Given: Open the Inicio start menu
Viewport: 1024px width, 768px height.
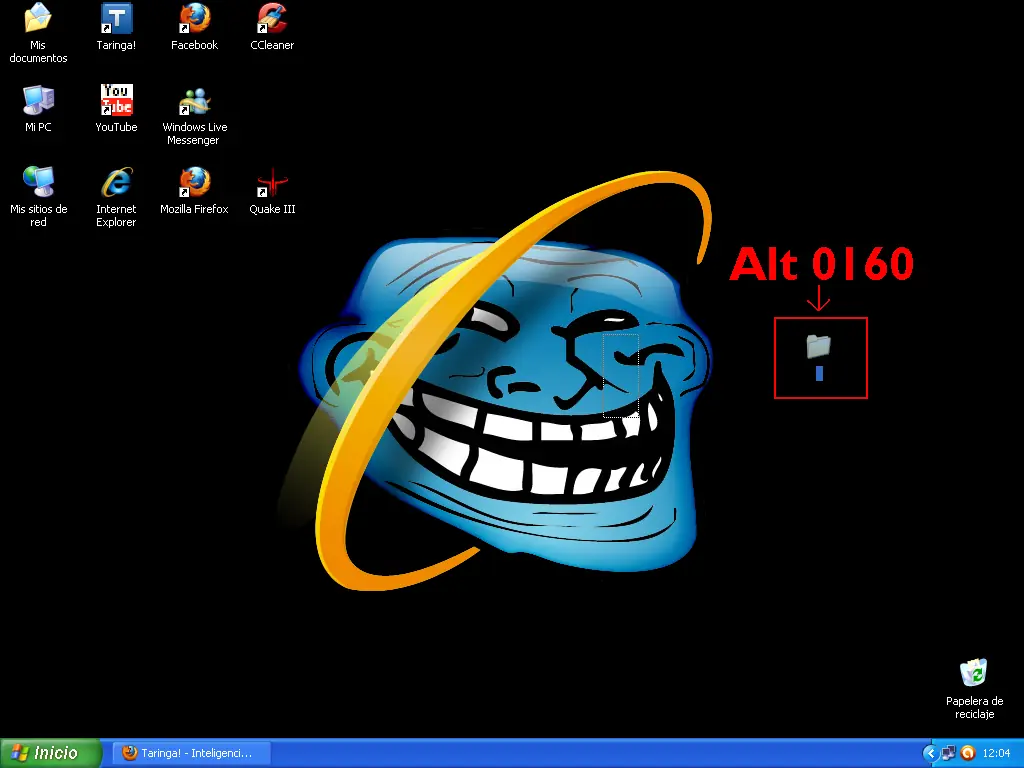Looking at the screenshot, I should [51, 753].
